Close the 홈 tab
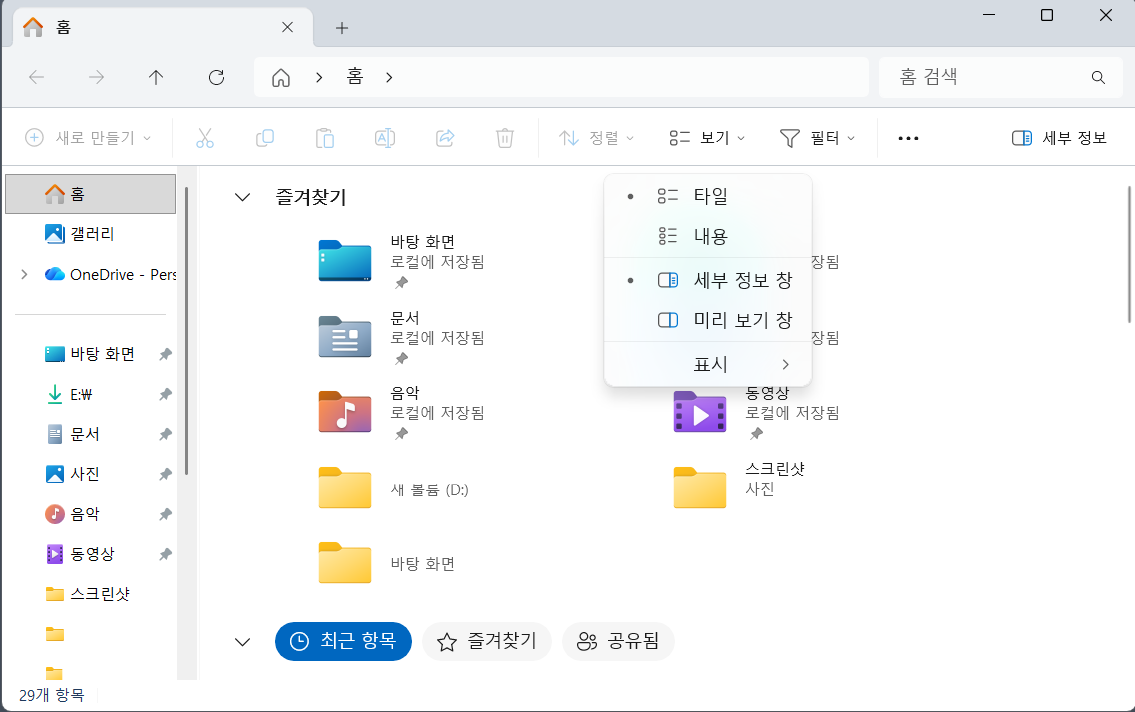Image resolution: width=1135 pixels, height=712 pixels. 287,27
